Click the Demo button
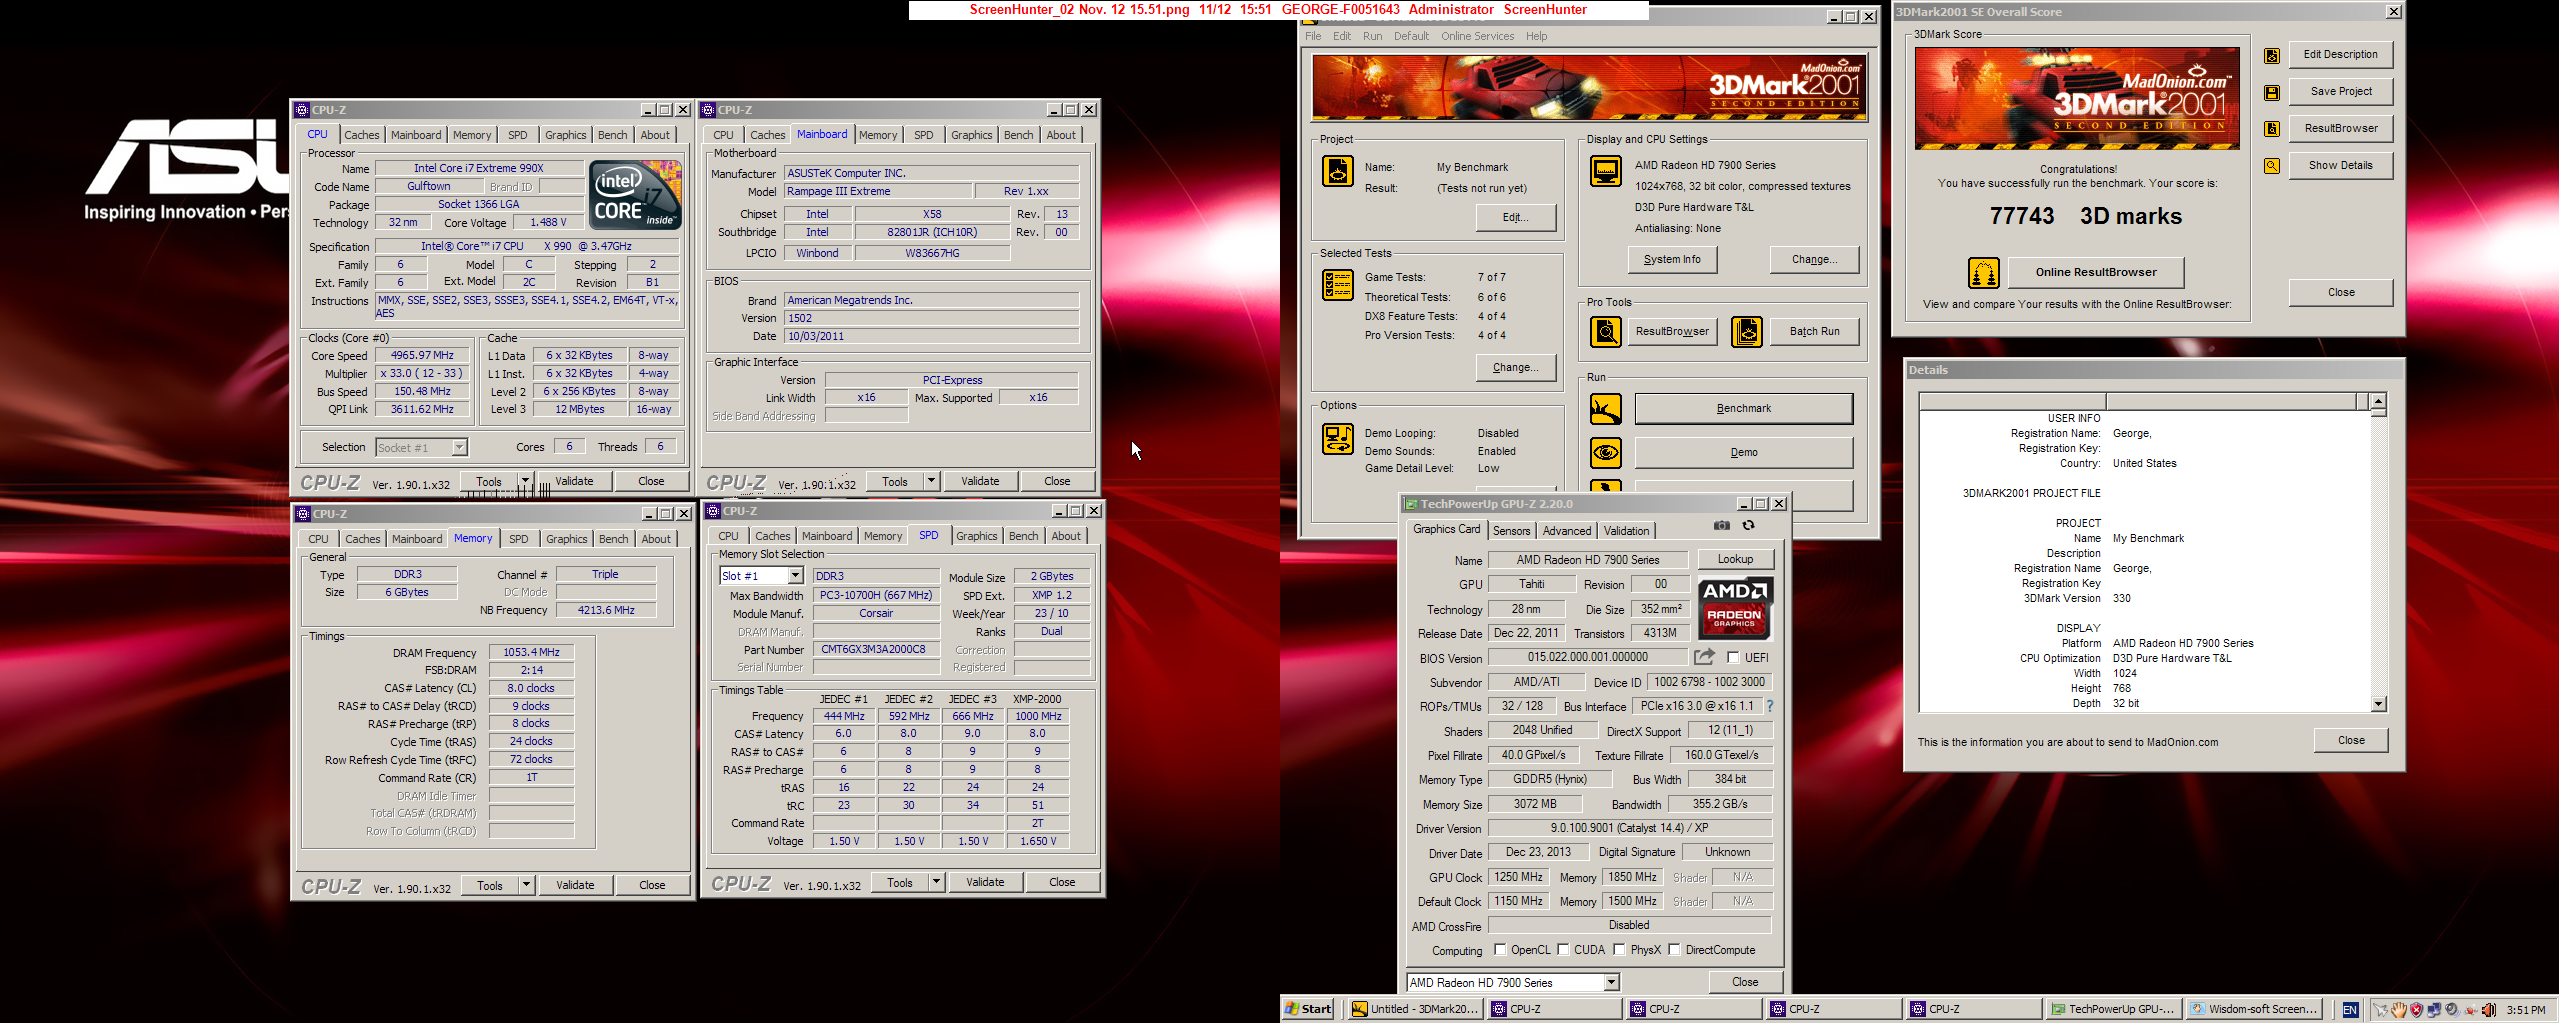The width and height of the screenshot is (2559, 1023). pyautogui.click(x=1743, y=452)
